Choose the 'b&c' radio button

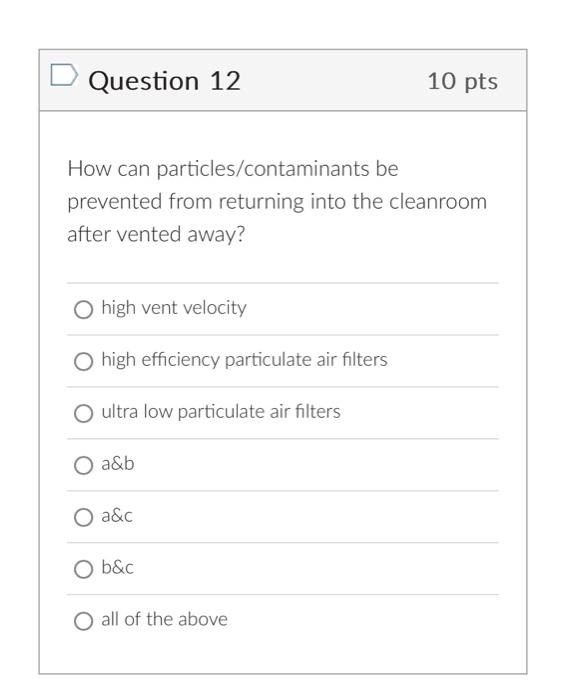coord(83,569)
